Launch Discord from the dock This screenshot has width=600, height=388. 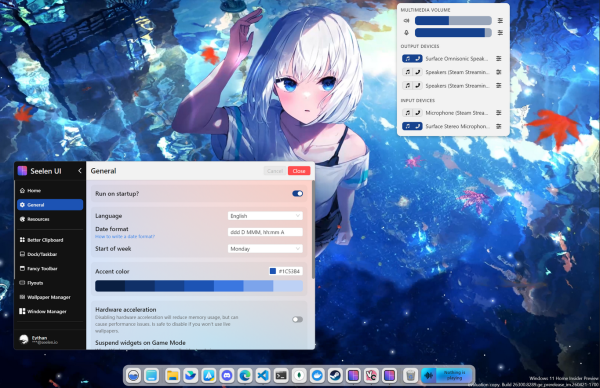pos(227,376)
